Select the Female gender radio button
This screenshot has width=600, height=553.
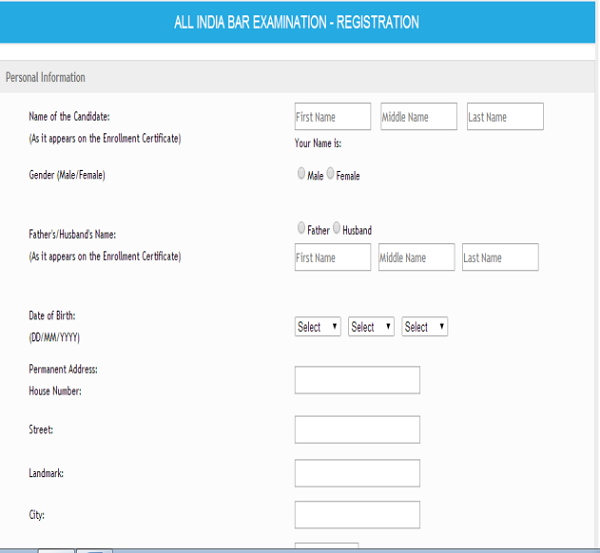pos(331,174)
